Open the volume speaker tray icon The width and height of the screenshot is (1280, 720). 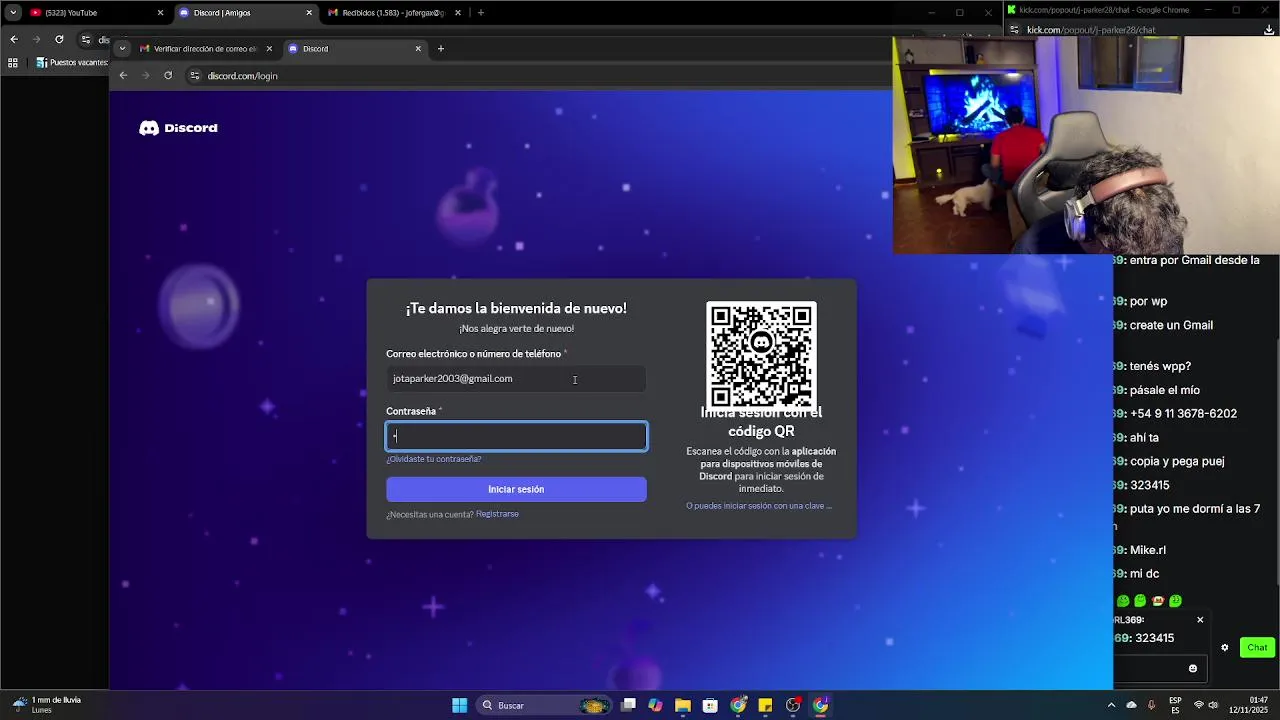pyautogui.click(x=1213, y=705)
